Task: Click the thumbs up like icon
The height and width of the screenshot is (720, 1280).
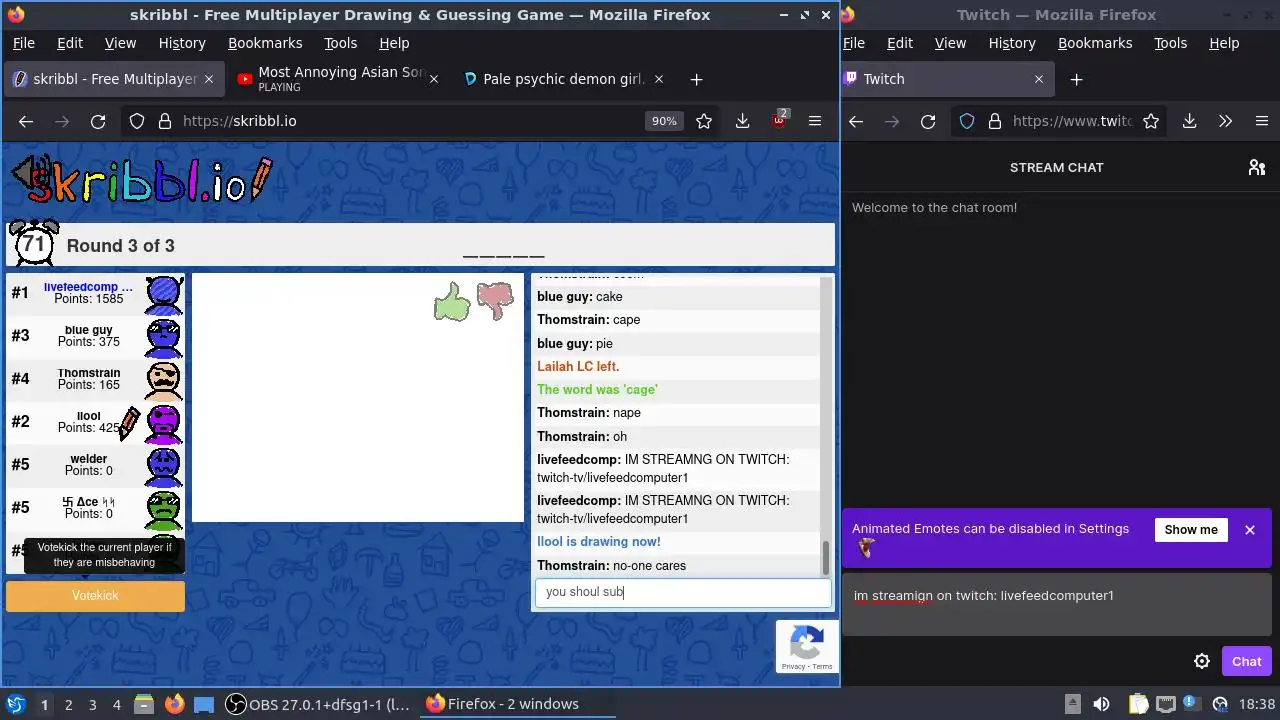Action: 452,301
